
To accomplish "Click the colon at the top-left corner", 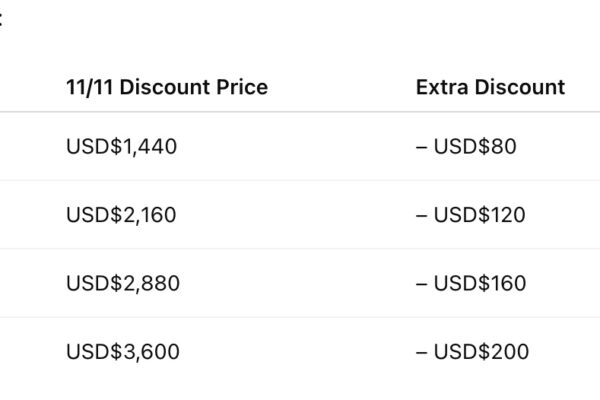I will tap(1, 18).
